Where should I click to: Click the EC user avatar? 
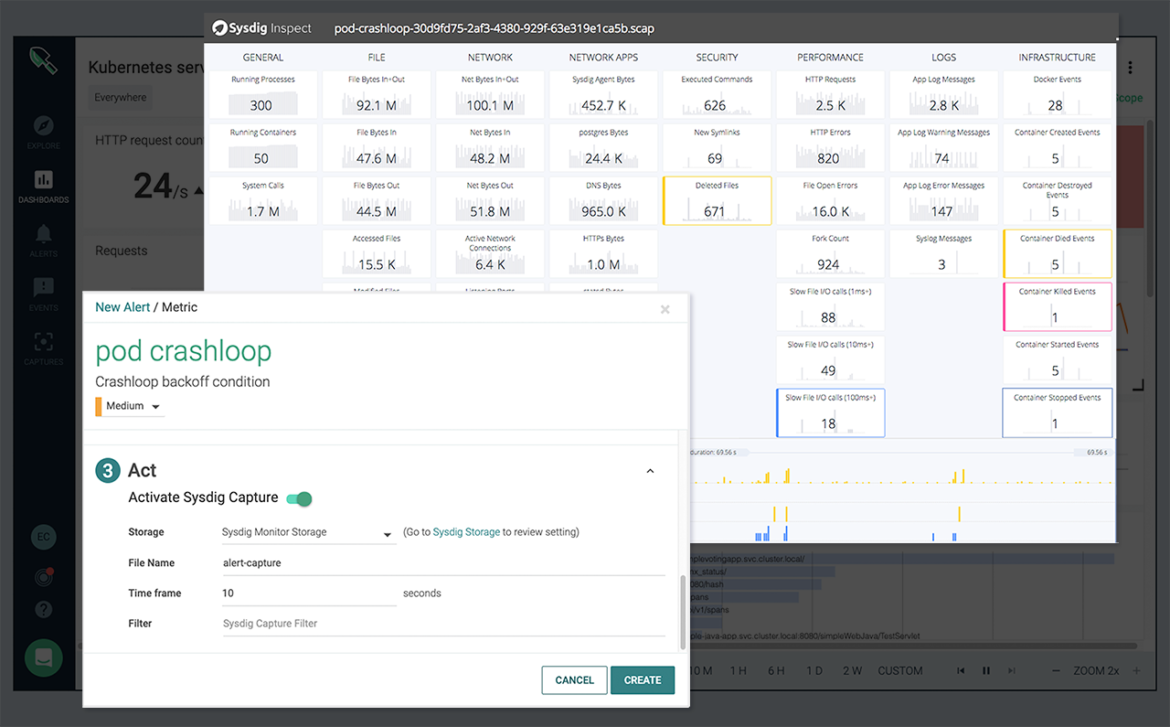(43, 537)
